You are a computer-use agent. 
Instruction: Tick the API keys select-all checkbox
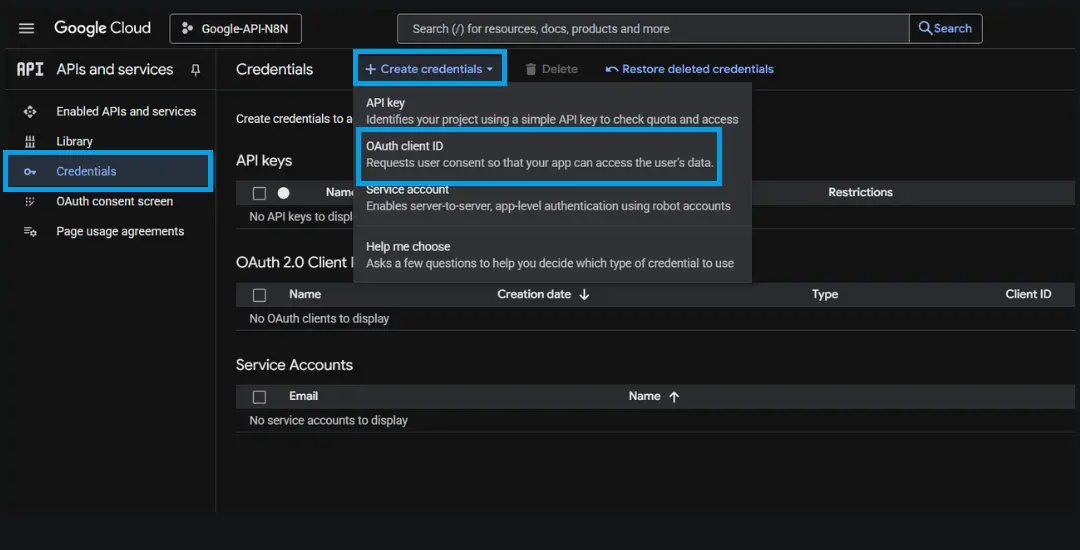[x=259, y=193]
